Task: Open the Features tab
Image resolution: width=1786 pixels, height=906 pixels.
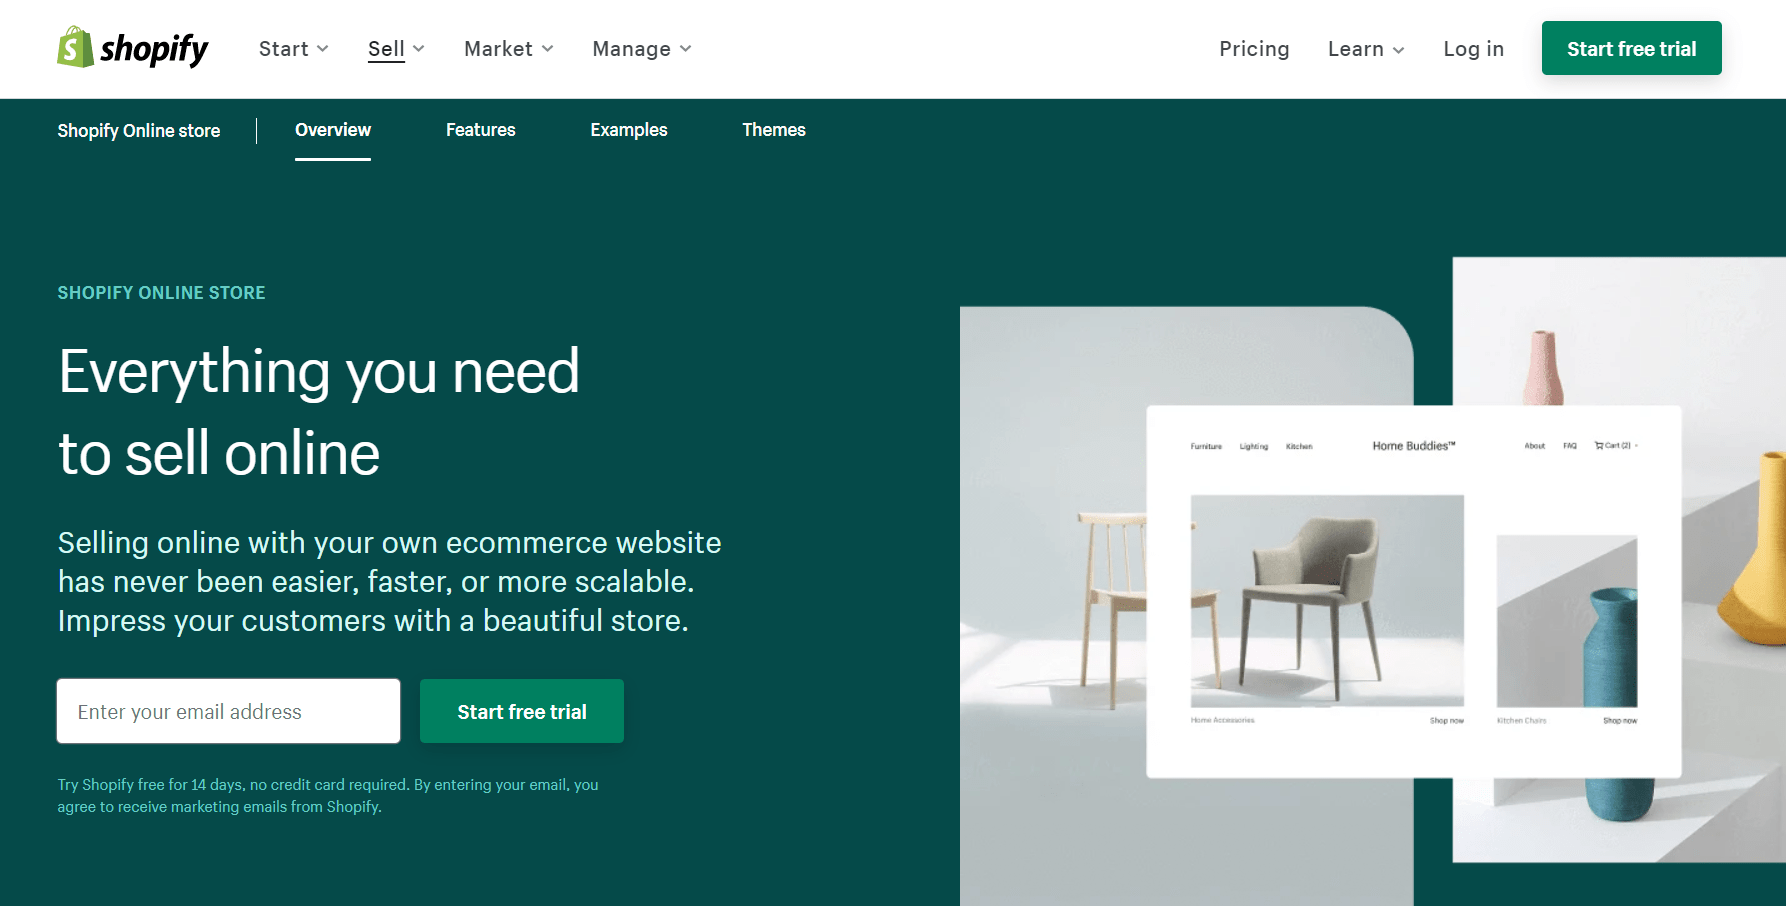Action: point(480,130)
